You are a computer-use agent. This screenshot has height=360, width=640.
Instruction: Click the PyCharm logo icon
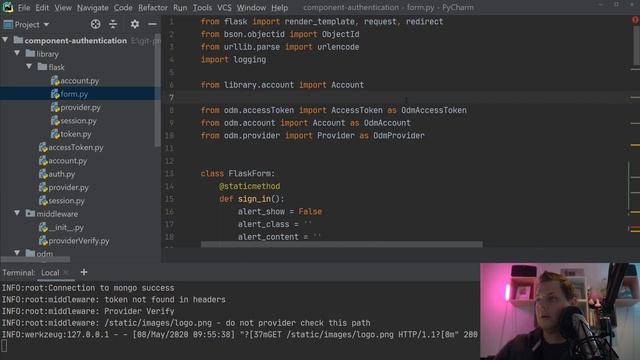(7, 7)
